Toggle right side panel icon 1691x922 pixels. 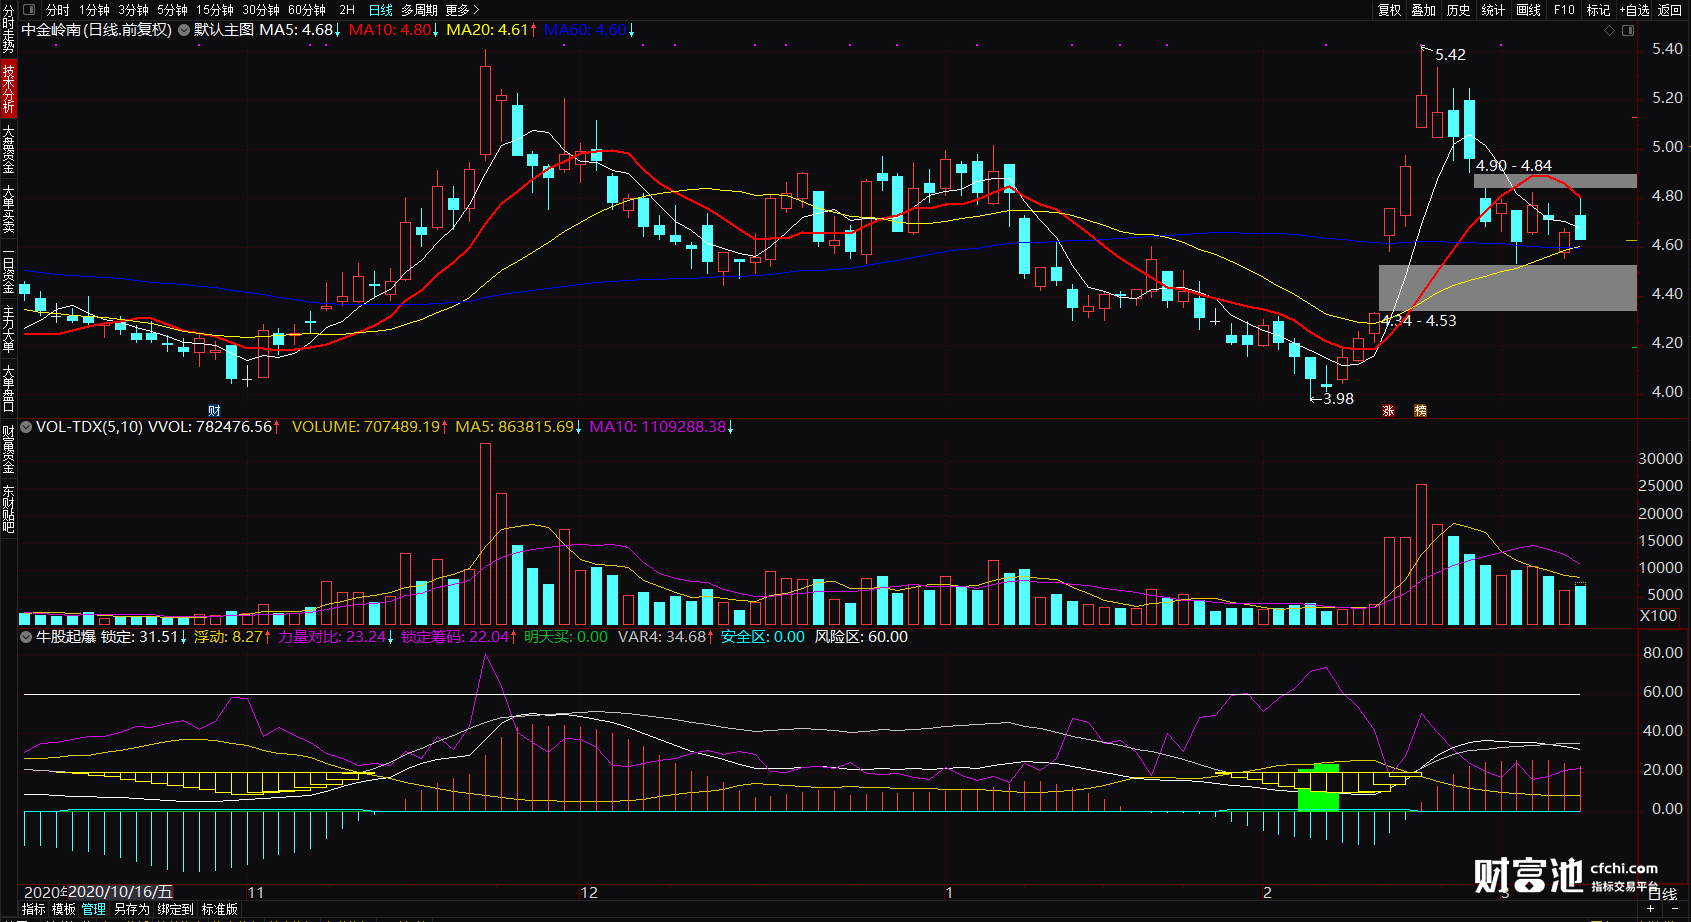click(1628, 30)
